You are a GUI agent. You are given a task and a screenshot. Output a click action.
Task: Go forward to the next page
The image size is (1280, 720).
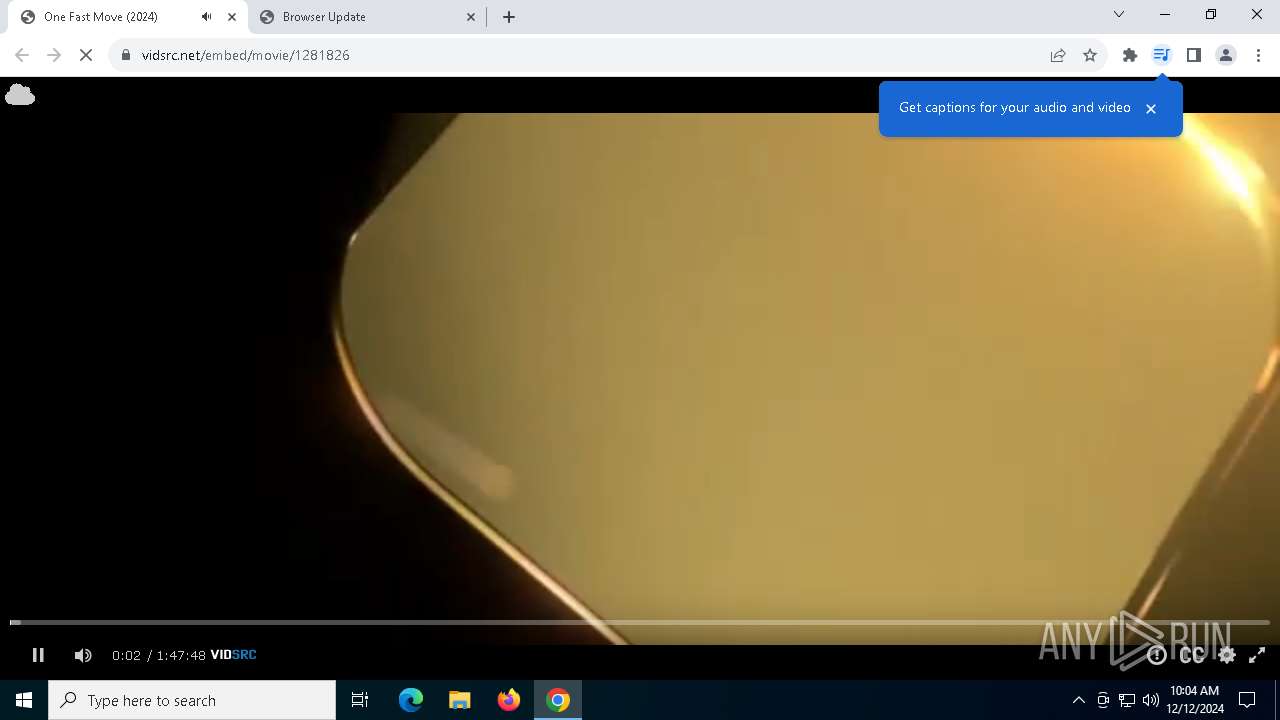(x=54, y=55)
